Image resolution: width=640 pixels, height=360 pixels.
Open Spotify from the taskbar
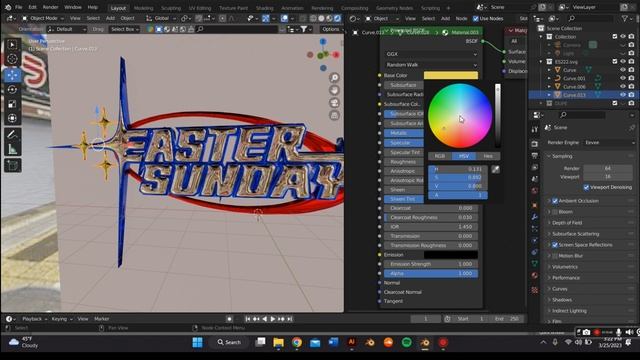407,342
